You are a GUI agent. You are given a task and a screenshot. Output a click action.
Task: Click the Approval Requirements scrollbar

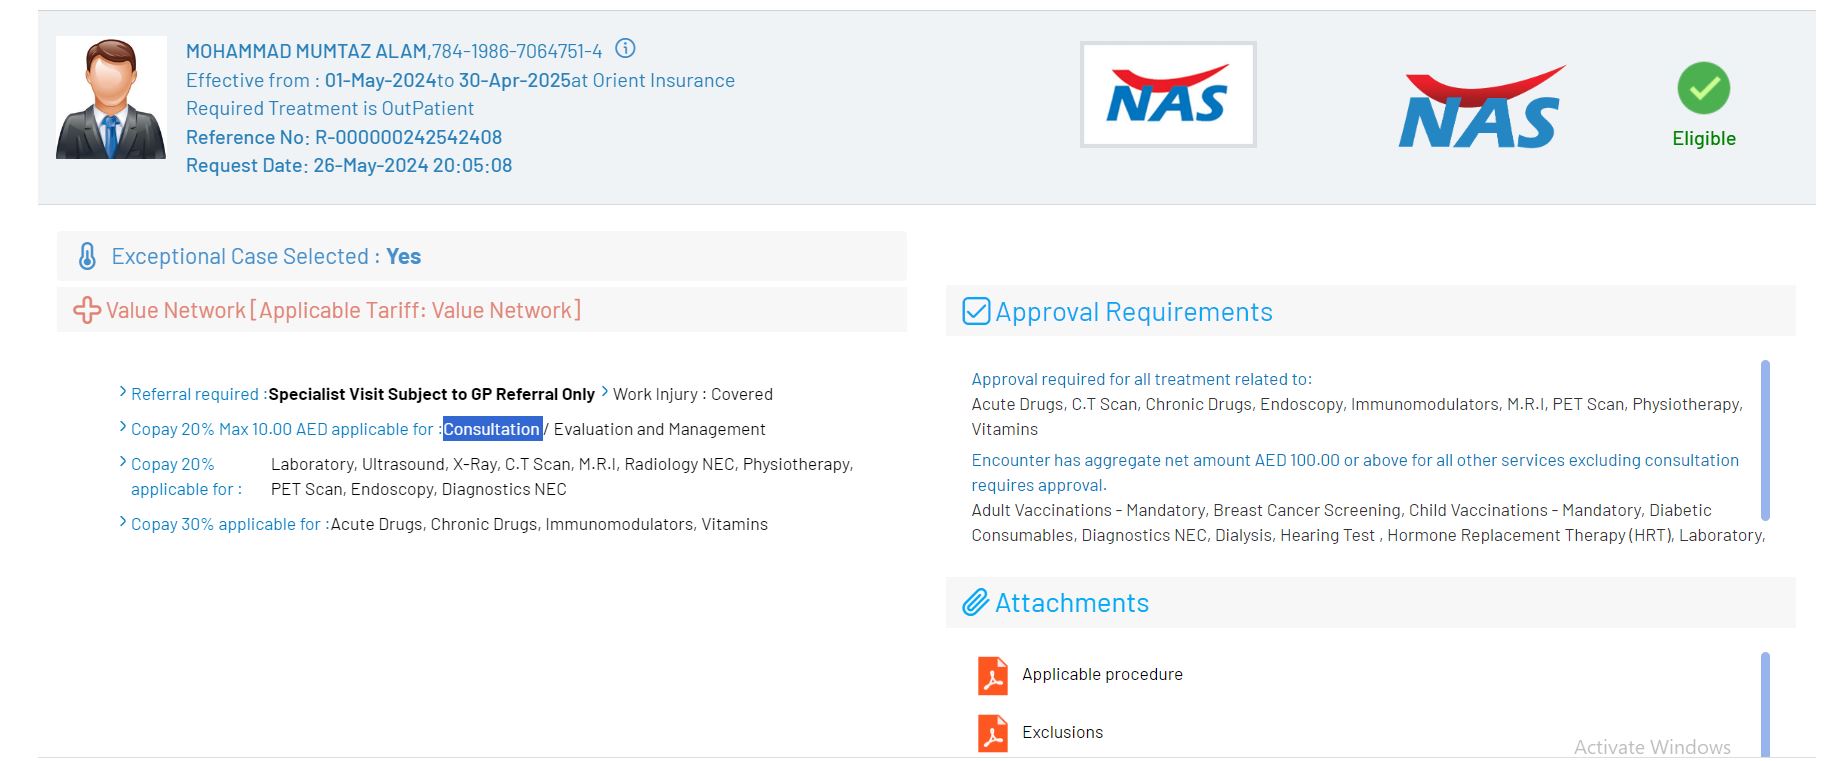coord(1765,440)
